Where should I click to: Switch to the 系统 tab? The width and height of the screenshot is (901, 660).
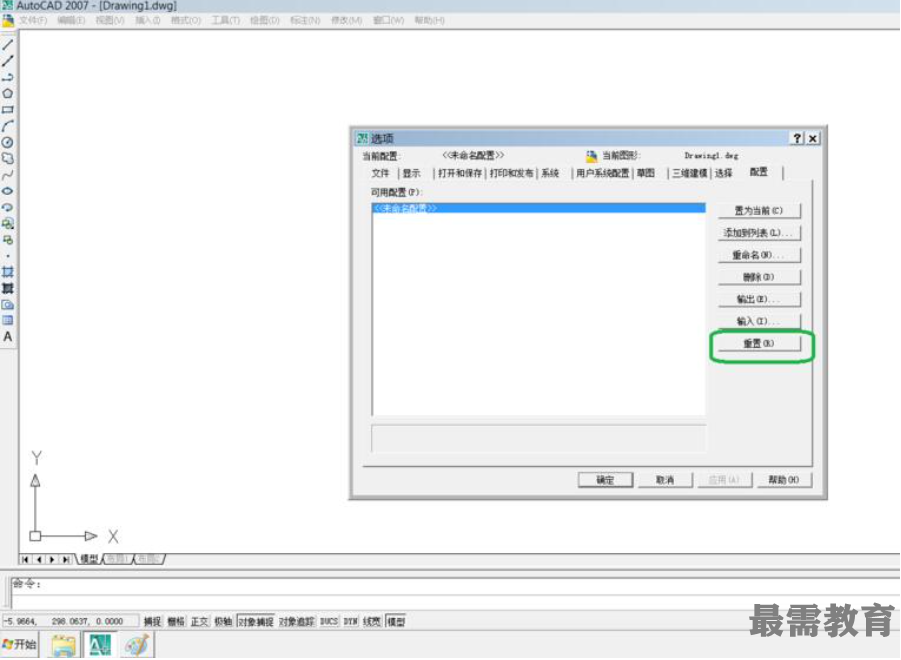coord(550,173)
